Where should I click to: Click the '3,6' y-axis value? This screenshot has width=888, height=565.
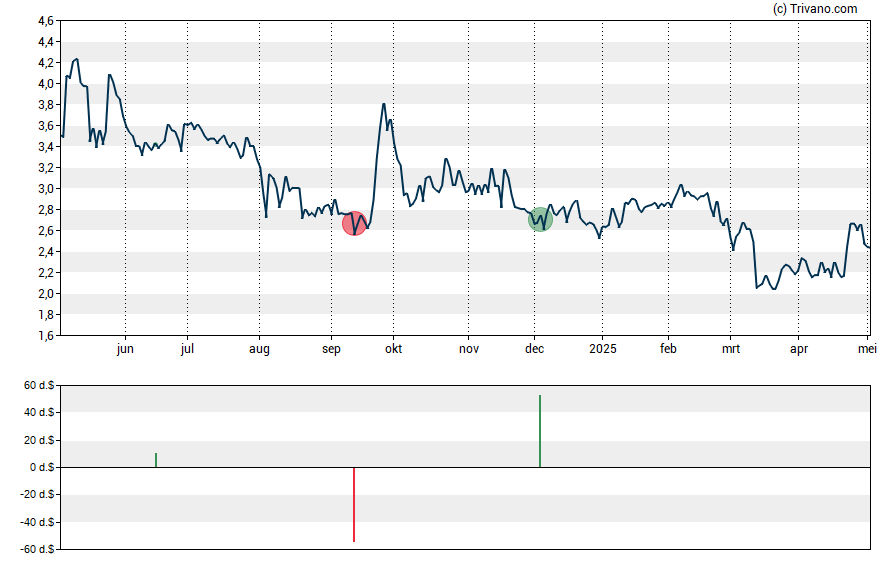point(46,126)
